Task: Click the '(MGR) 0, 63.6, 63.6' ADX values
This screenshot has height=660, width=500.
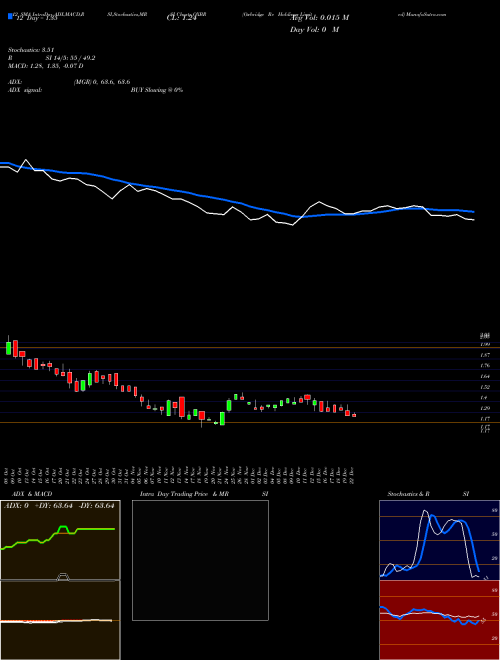Action: 101,82
